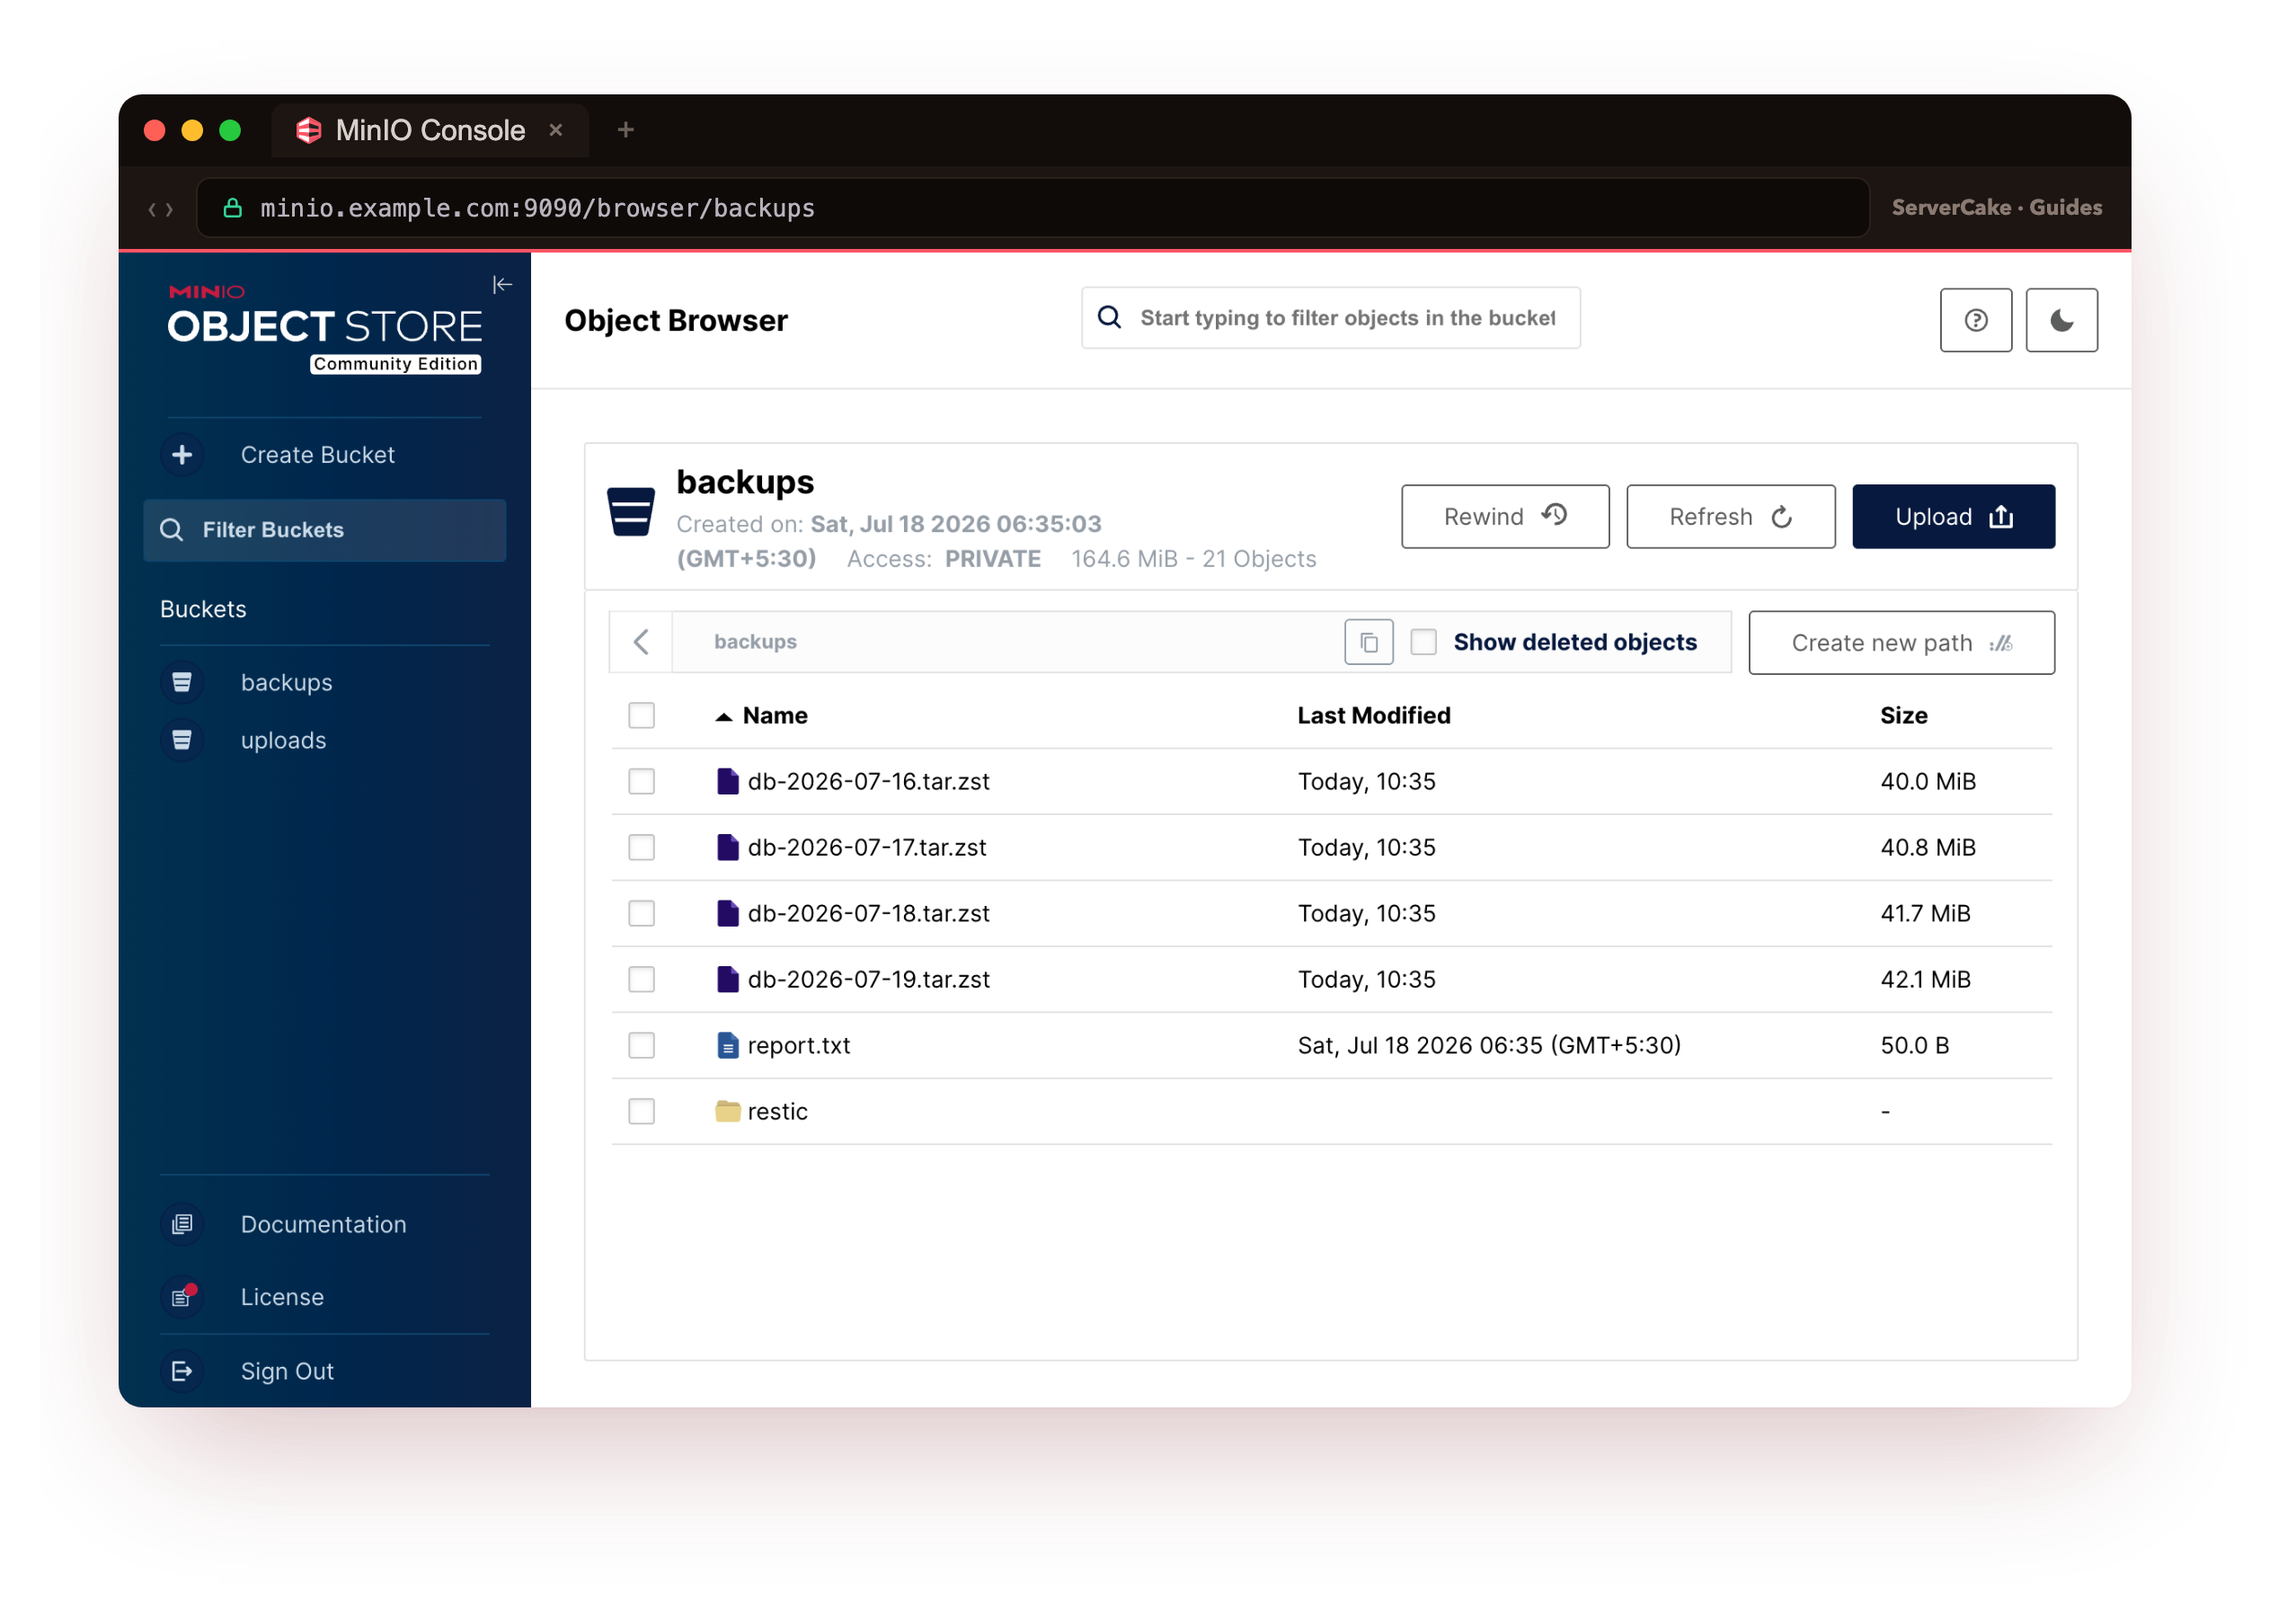
Task: Open the backups bucket in the sidebar
Action: click(x=287, y=683)
